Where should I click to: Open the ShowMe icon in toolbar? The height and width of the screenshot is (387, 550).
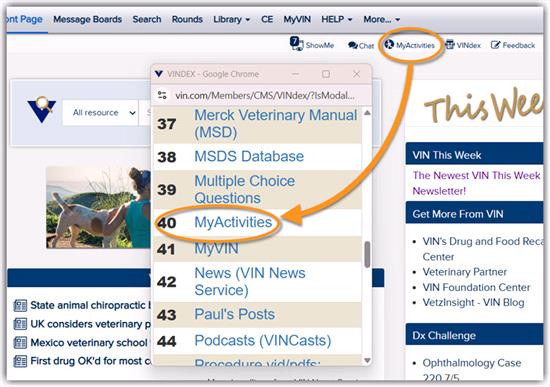coord(296,44)
